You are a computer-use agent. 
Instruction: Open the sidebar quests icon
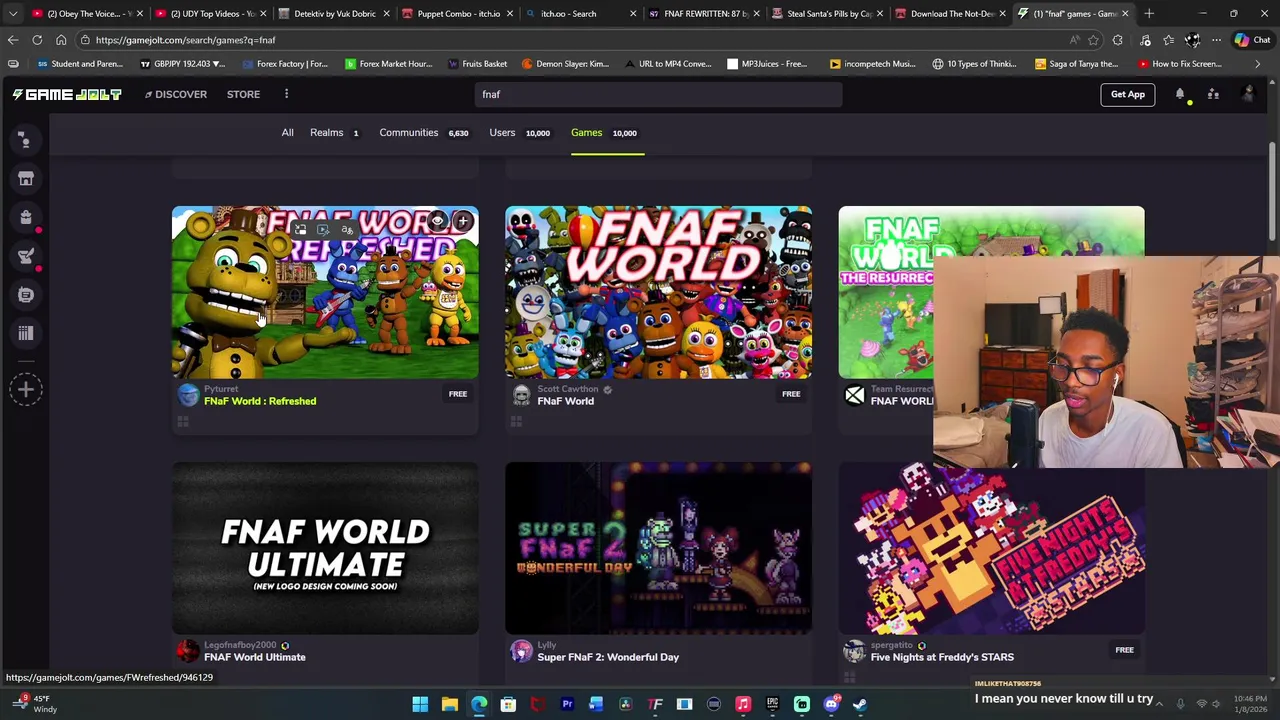26,256
